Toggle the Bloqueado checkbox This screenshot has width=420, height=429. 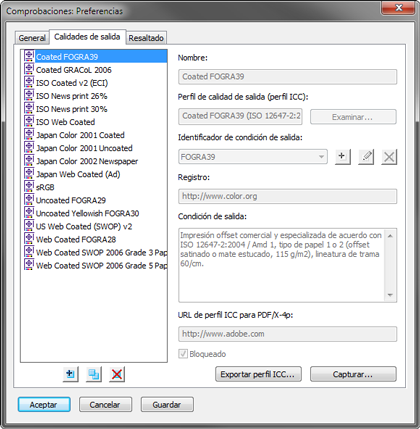tap(183, 354)
